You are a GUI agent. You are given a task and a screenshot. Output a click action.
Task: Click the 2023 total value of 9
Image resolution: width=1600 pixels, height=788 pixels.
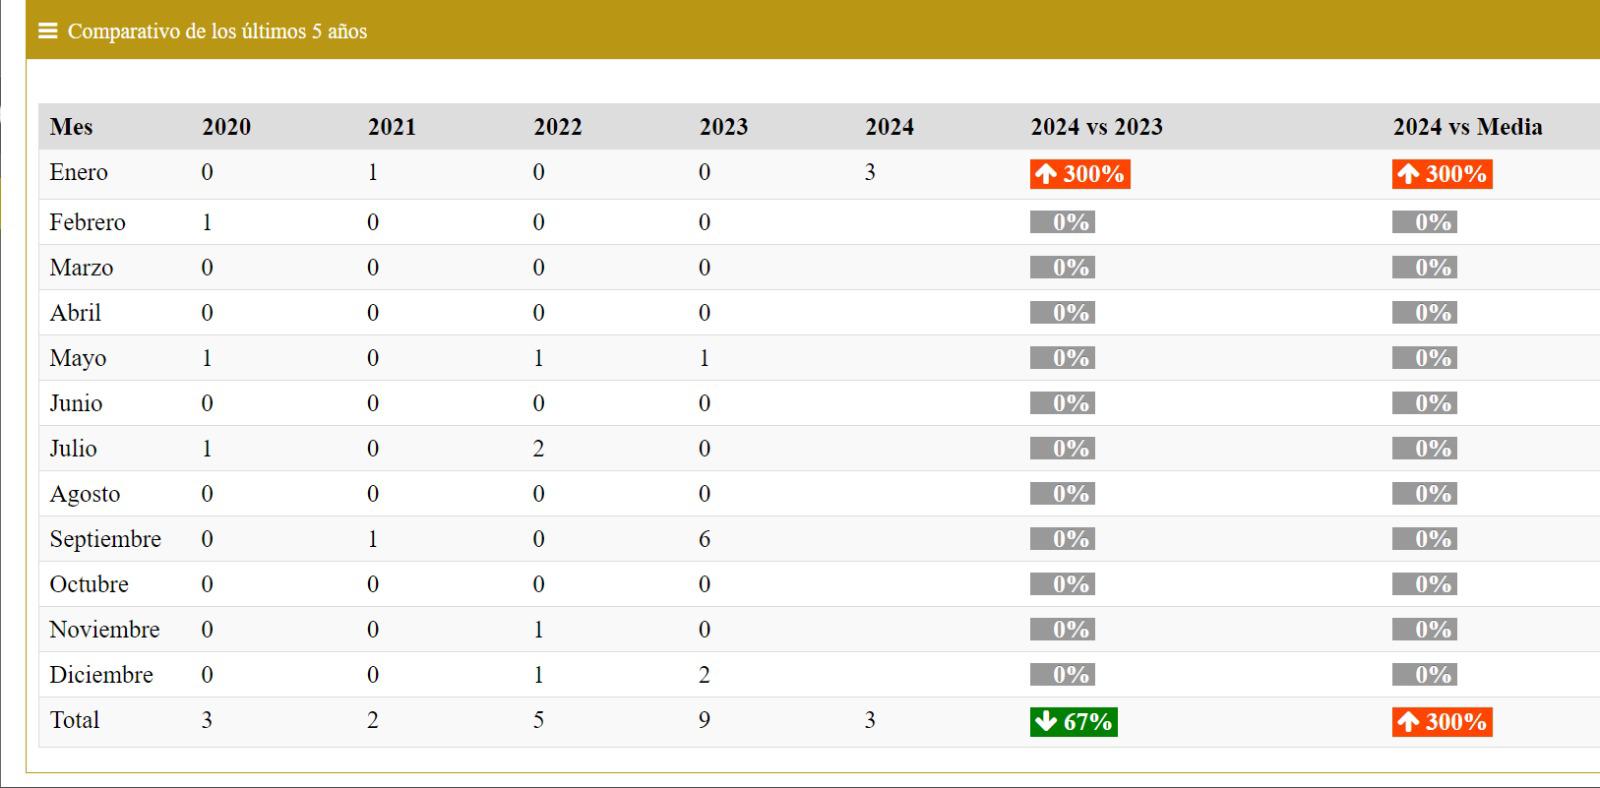click(x=704, y=720)
